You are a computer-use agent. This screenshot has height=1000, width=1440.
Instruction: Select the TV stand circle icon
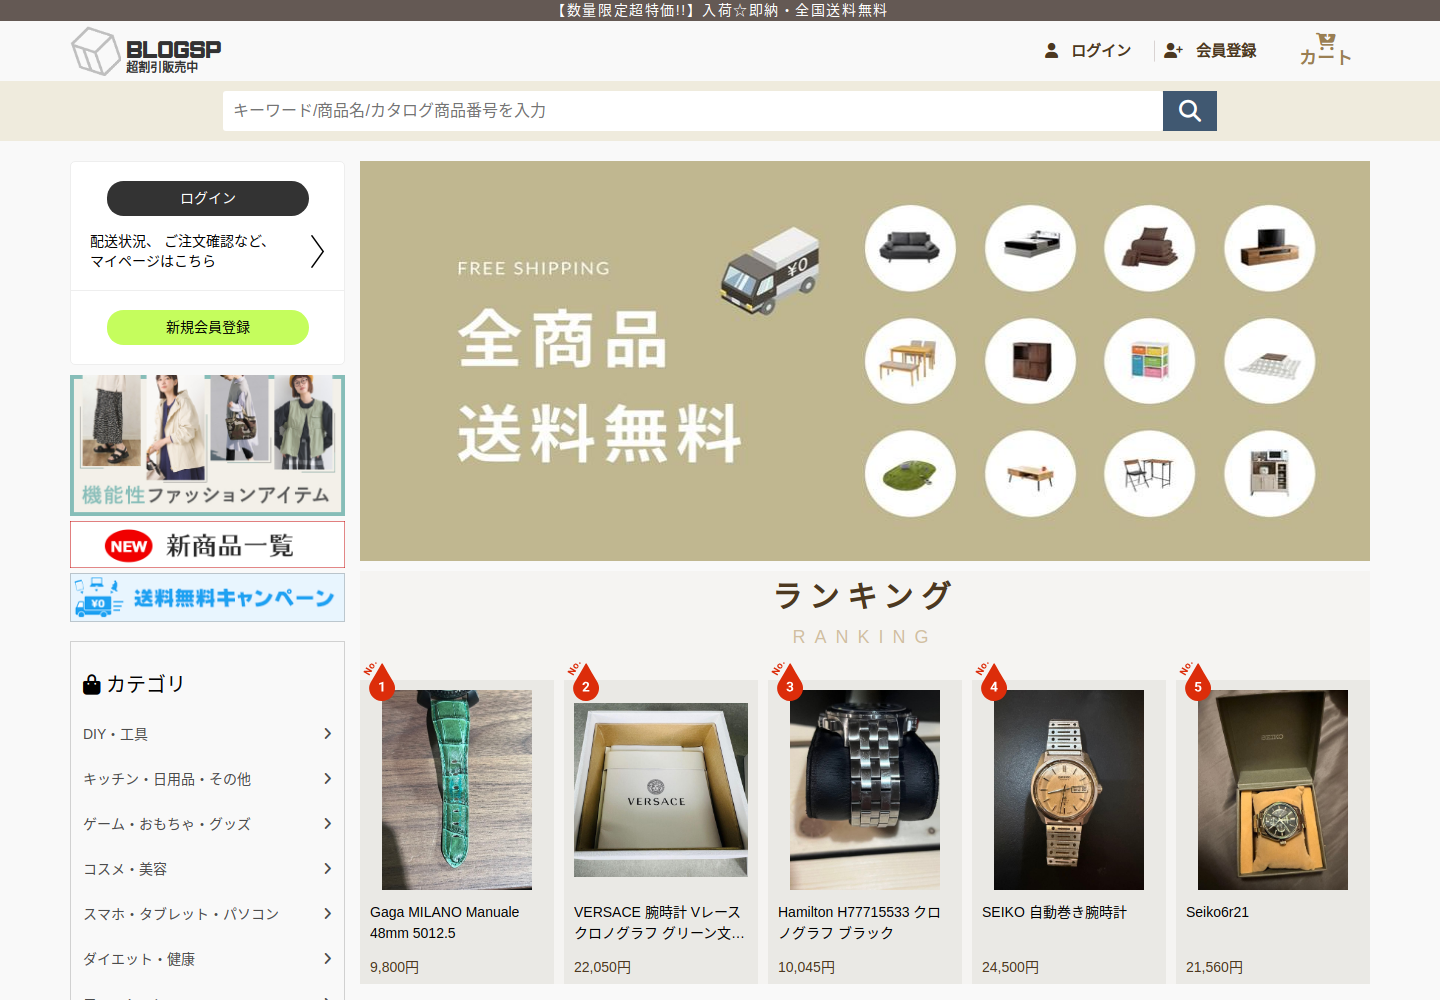[1270, 248]
